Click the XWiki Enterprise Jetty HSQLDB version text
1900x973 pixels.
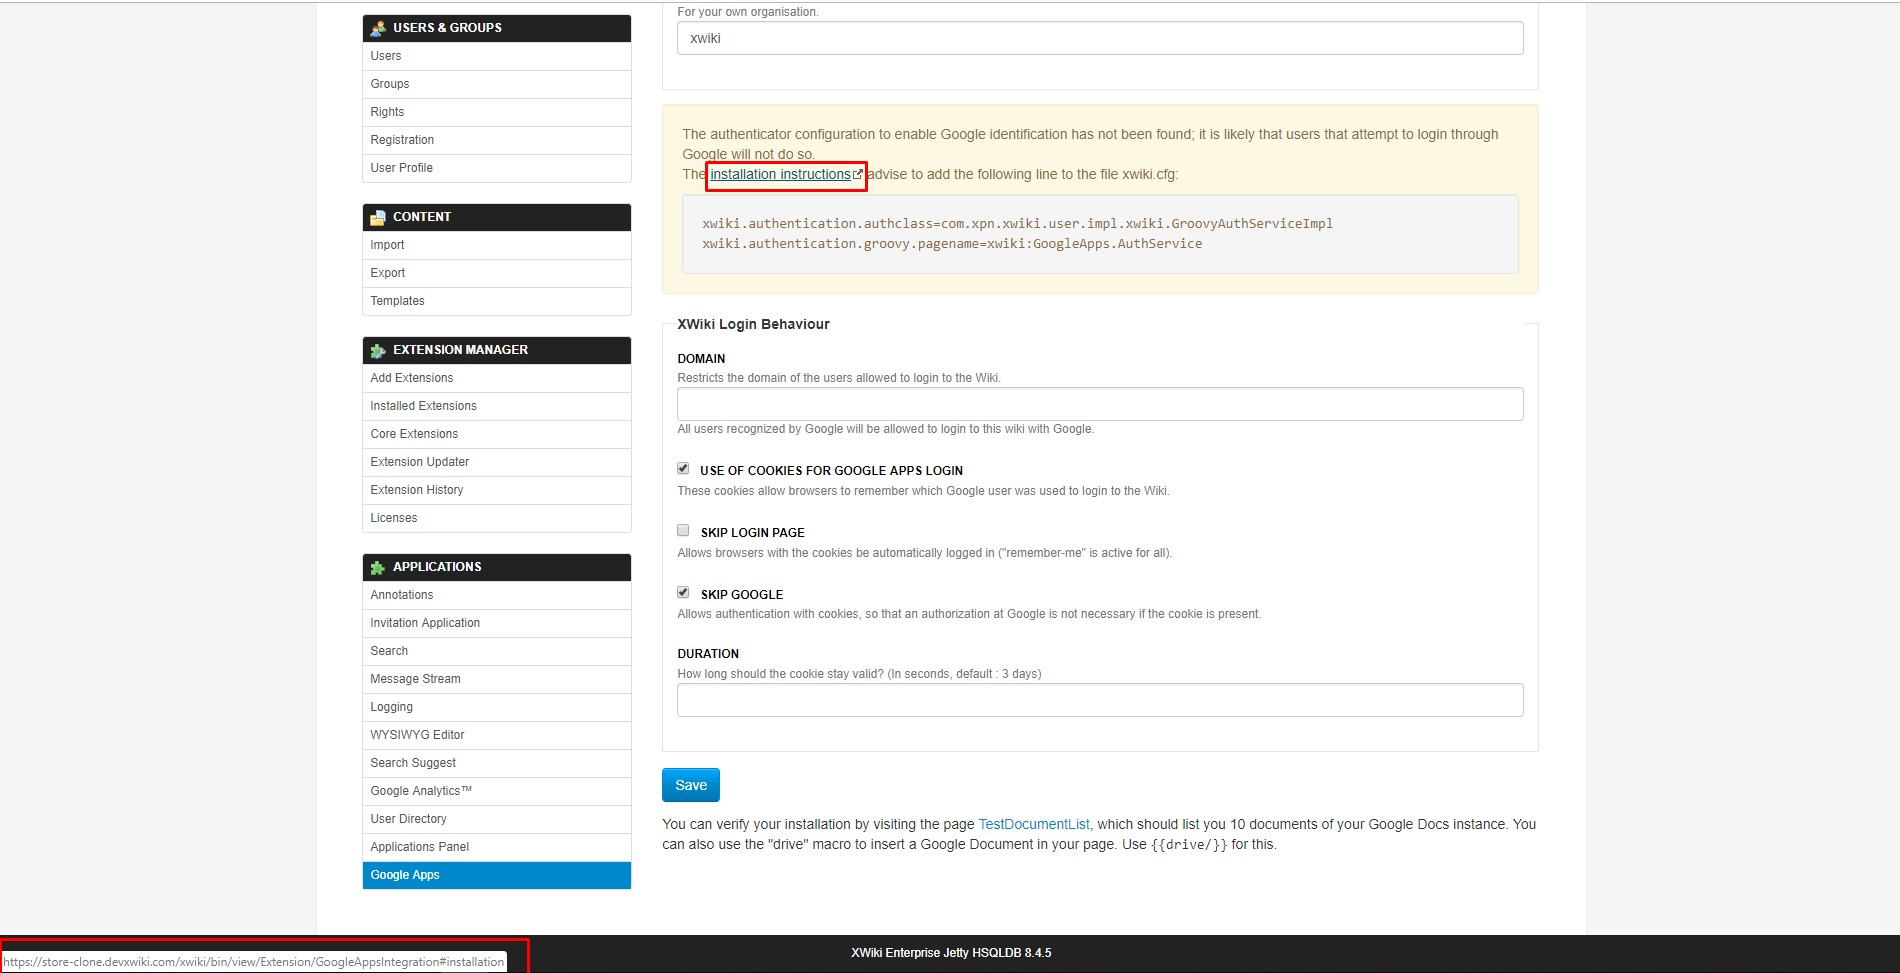pos(951,953)
